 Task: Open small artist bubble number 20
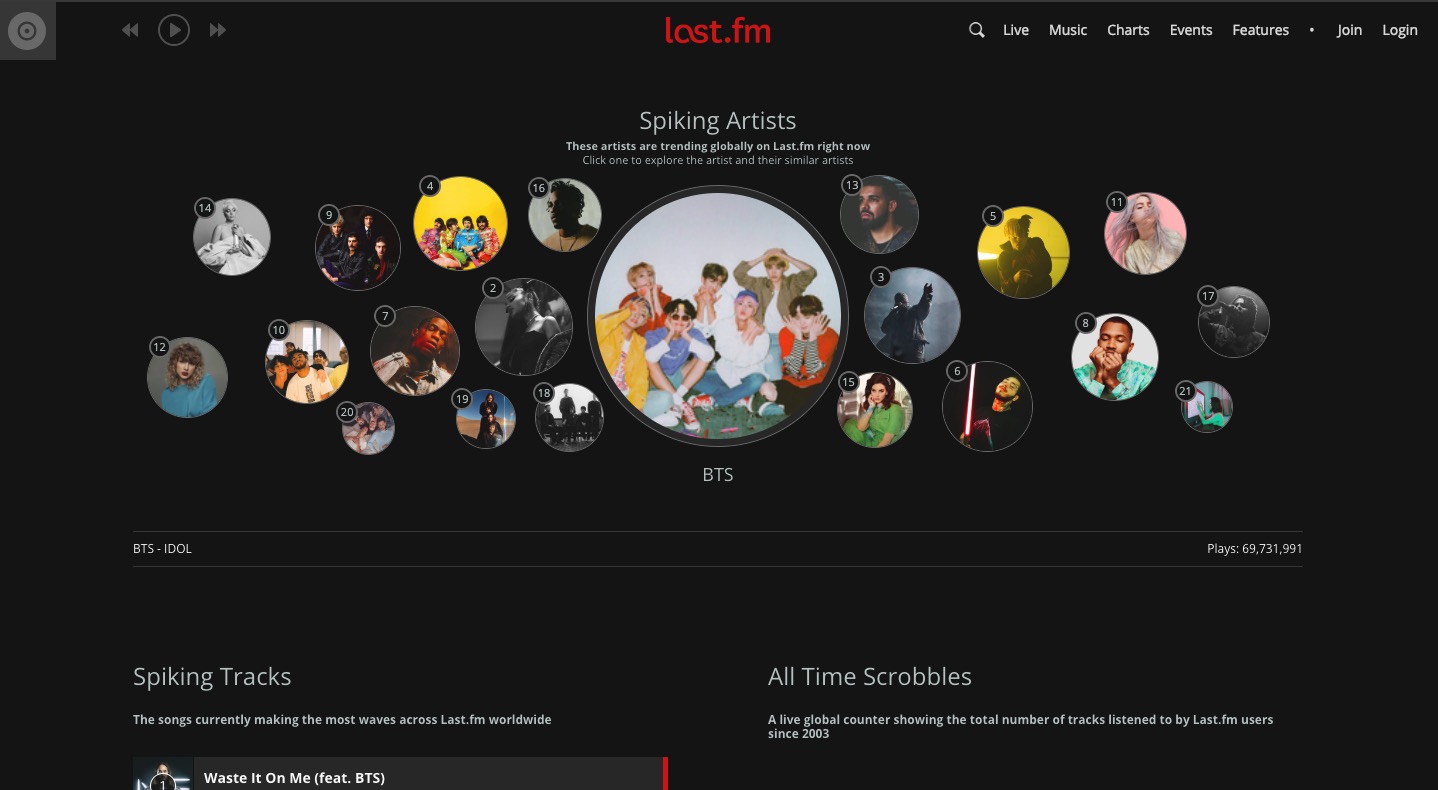(x=368, y=428)
